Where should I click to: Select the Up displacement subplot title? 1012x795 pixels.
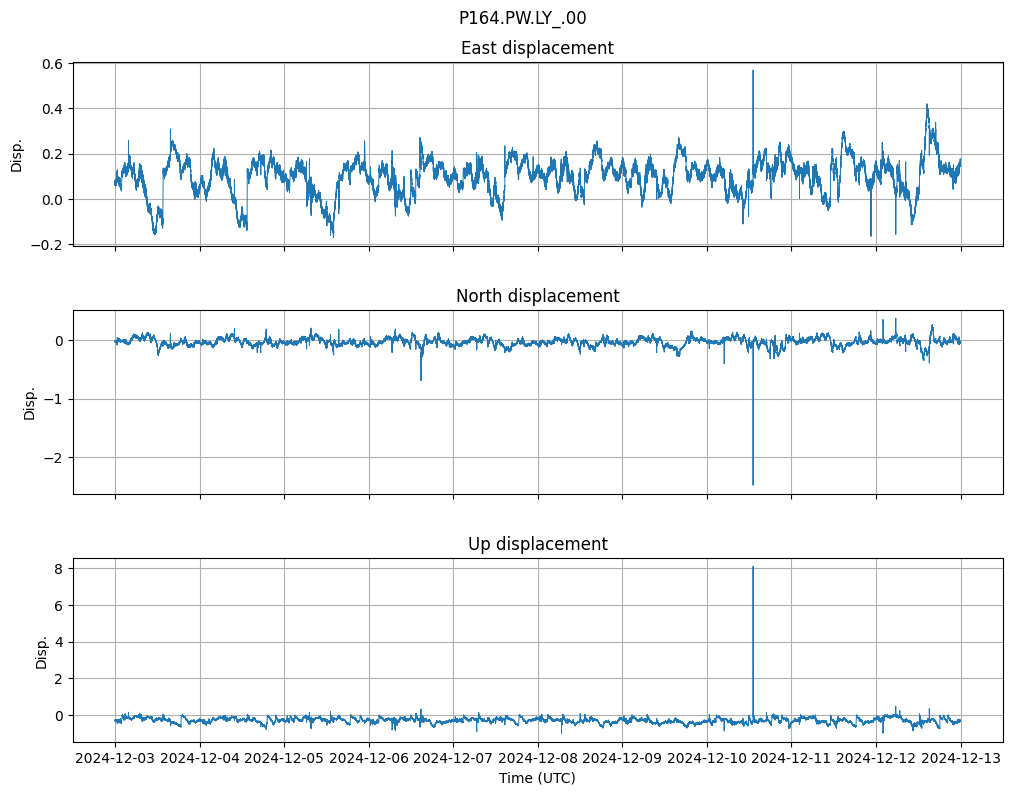coord(537,544)
